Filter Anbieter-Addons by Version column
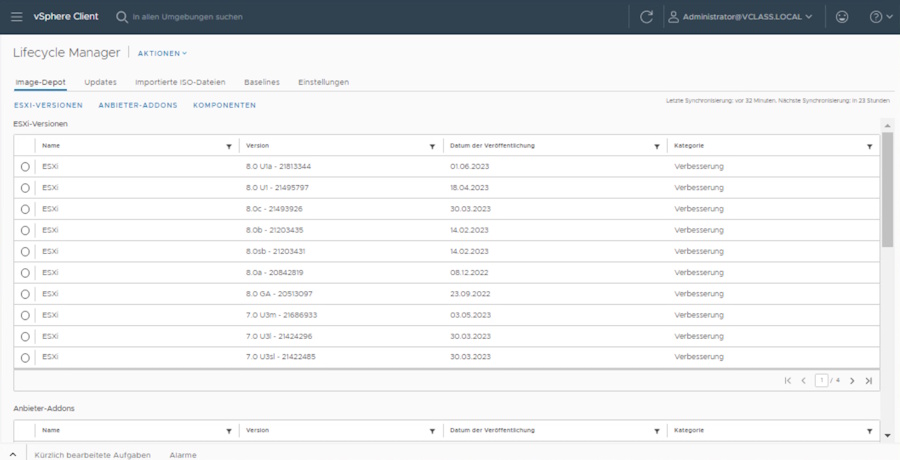 click(x=432, y=431)
